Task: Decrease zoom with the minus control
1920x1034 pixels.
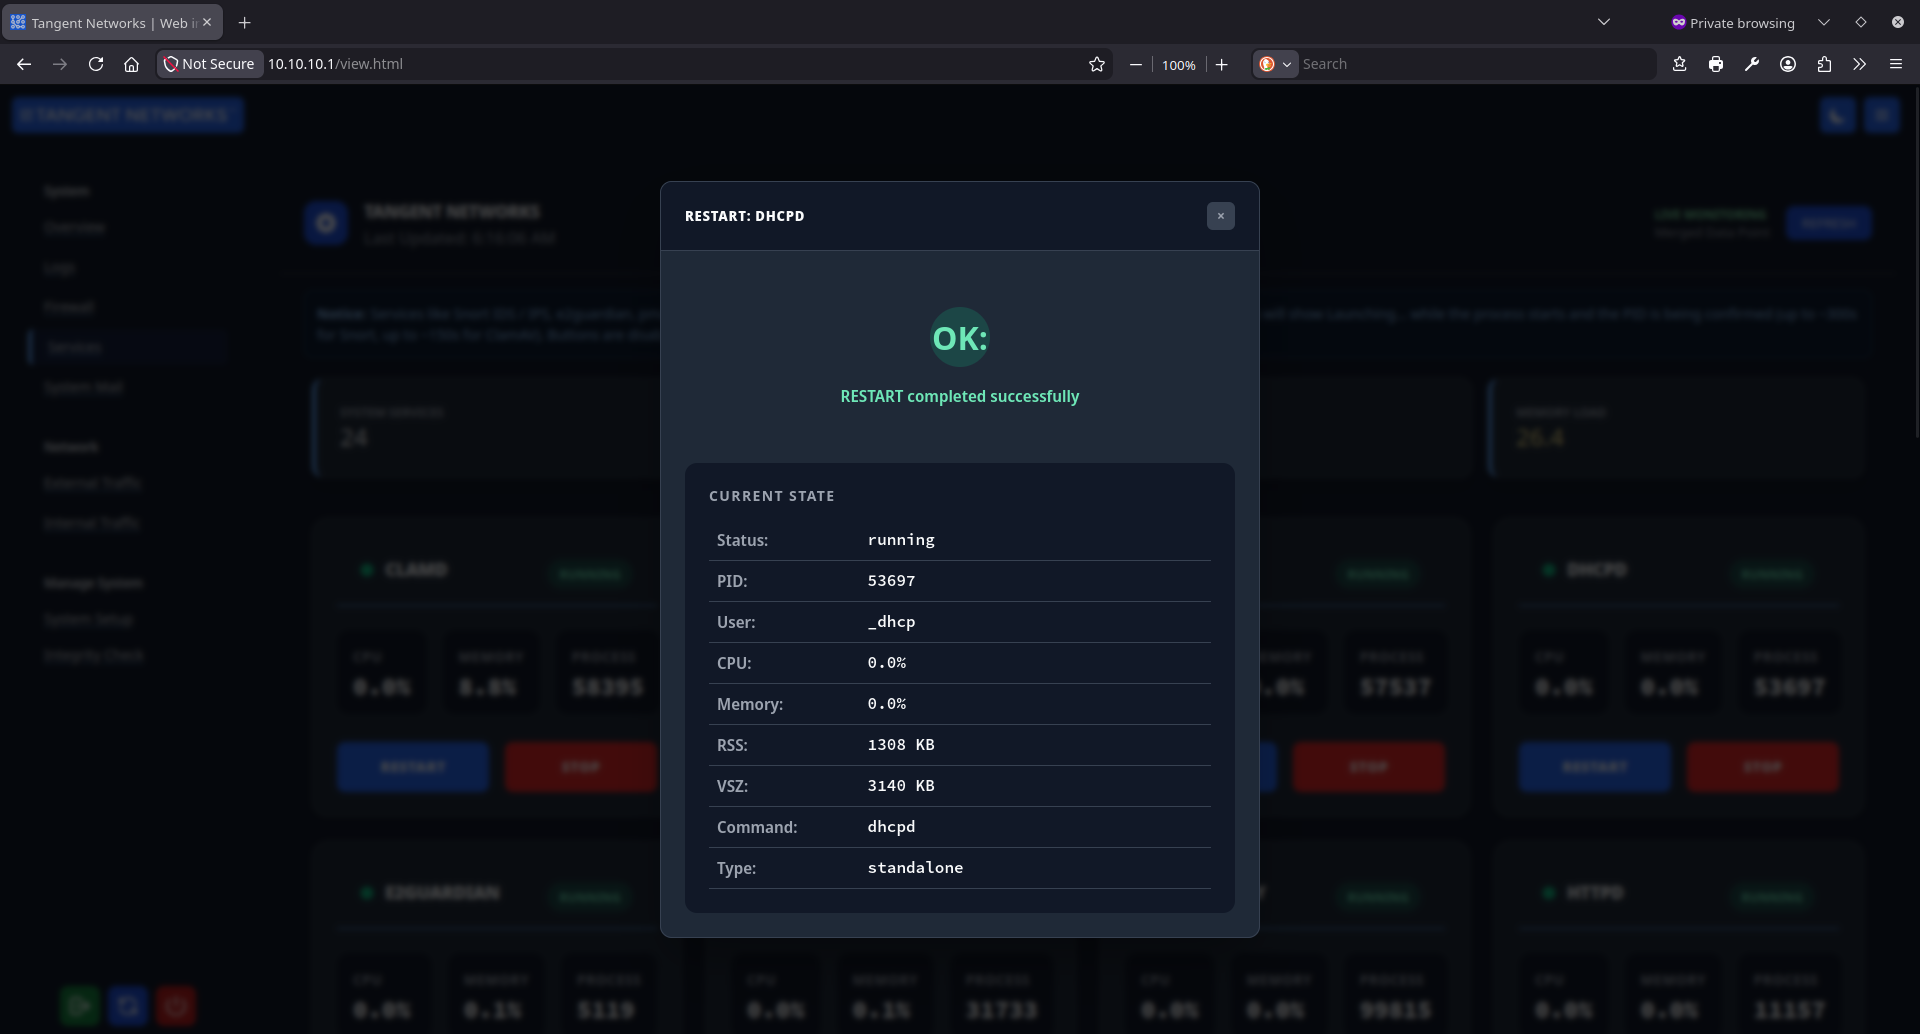Action: coord(1135,63)
